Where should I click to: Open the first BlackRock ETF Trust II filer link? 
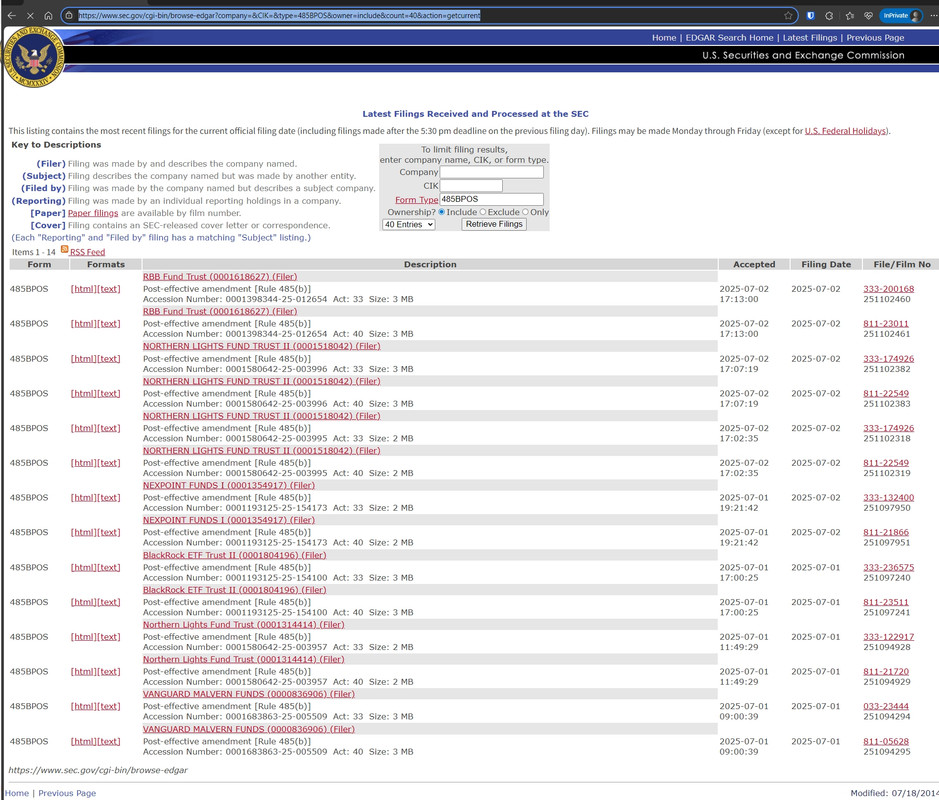[234, 555]
